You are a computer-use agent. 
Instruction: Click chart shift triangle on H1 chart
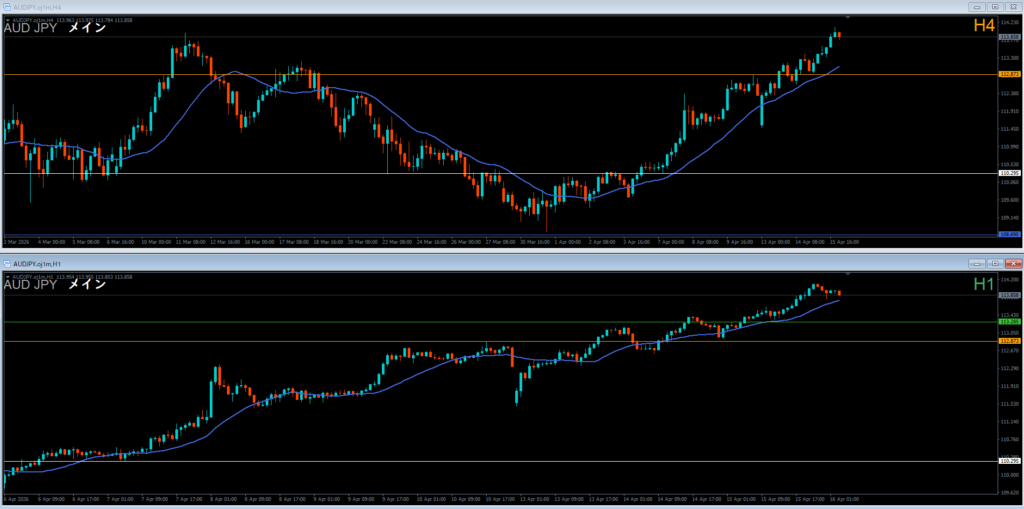848,272
